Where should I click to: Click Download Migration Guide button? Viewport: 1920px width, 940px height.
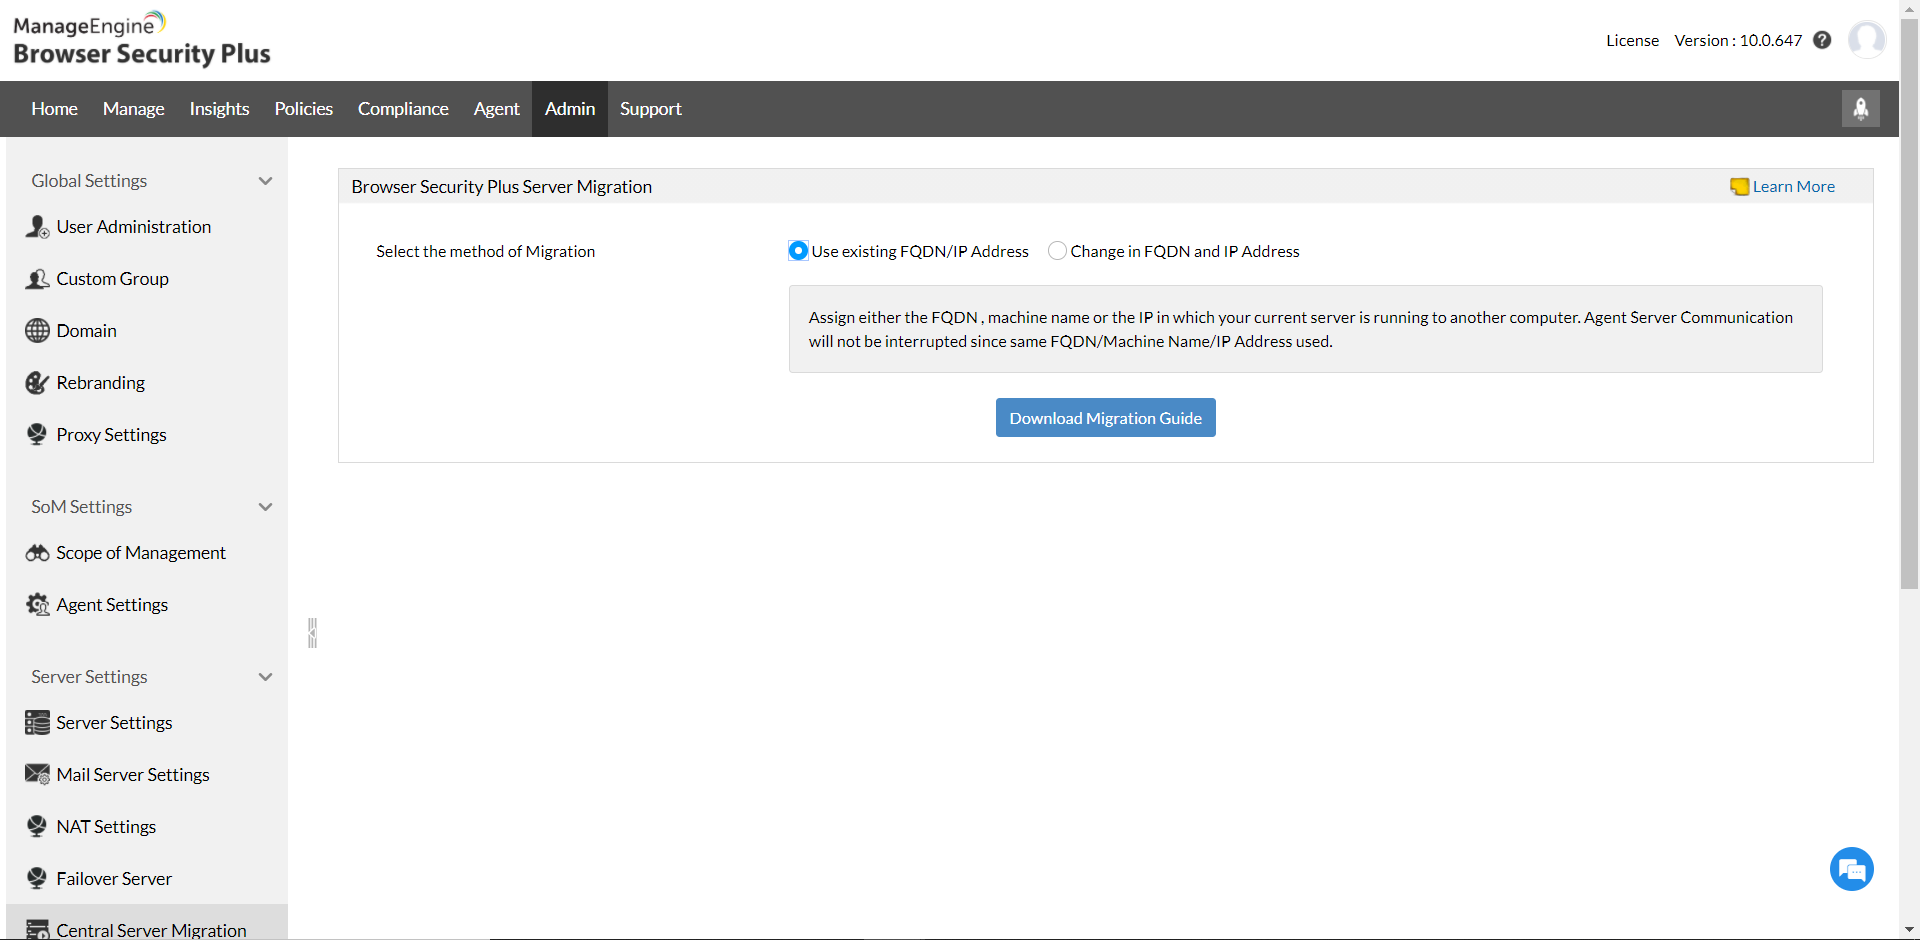tap(1106, 418)
